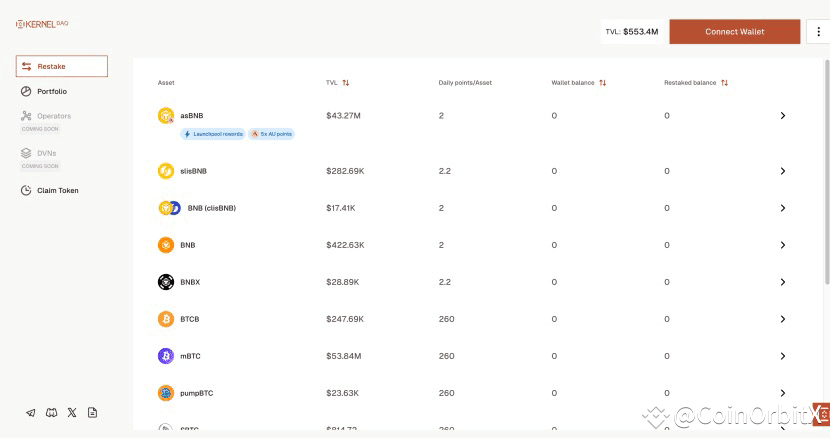
Task: Click the mBTC token icon
Action: [166, 356]
